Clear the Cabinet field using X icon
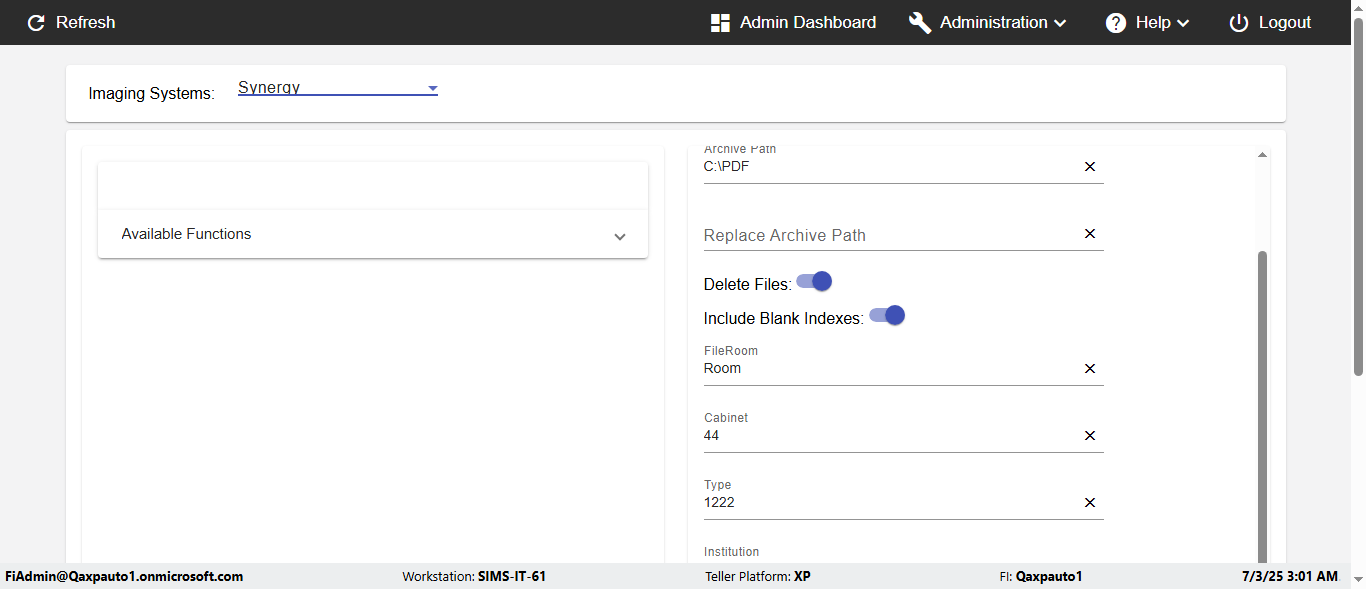Screen dimensions: 1366x589 [1090, 436]
